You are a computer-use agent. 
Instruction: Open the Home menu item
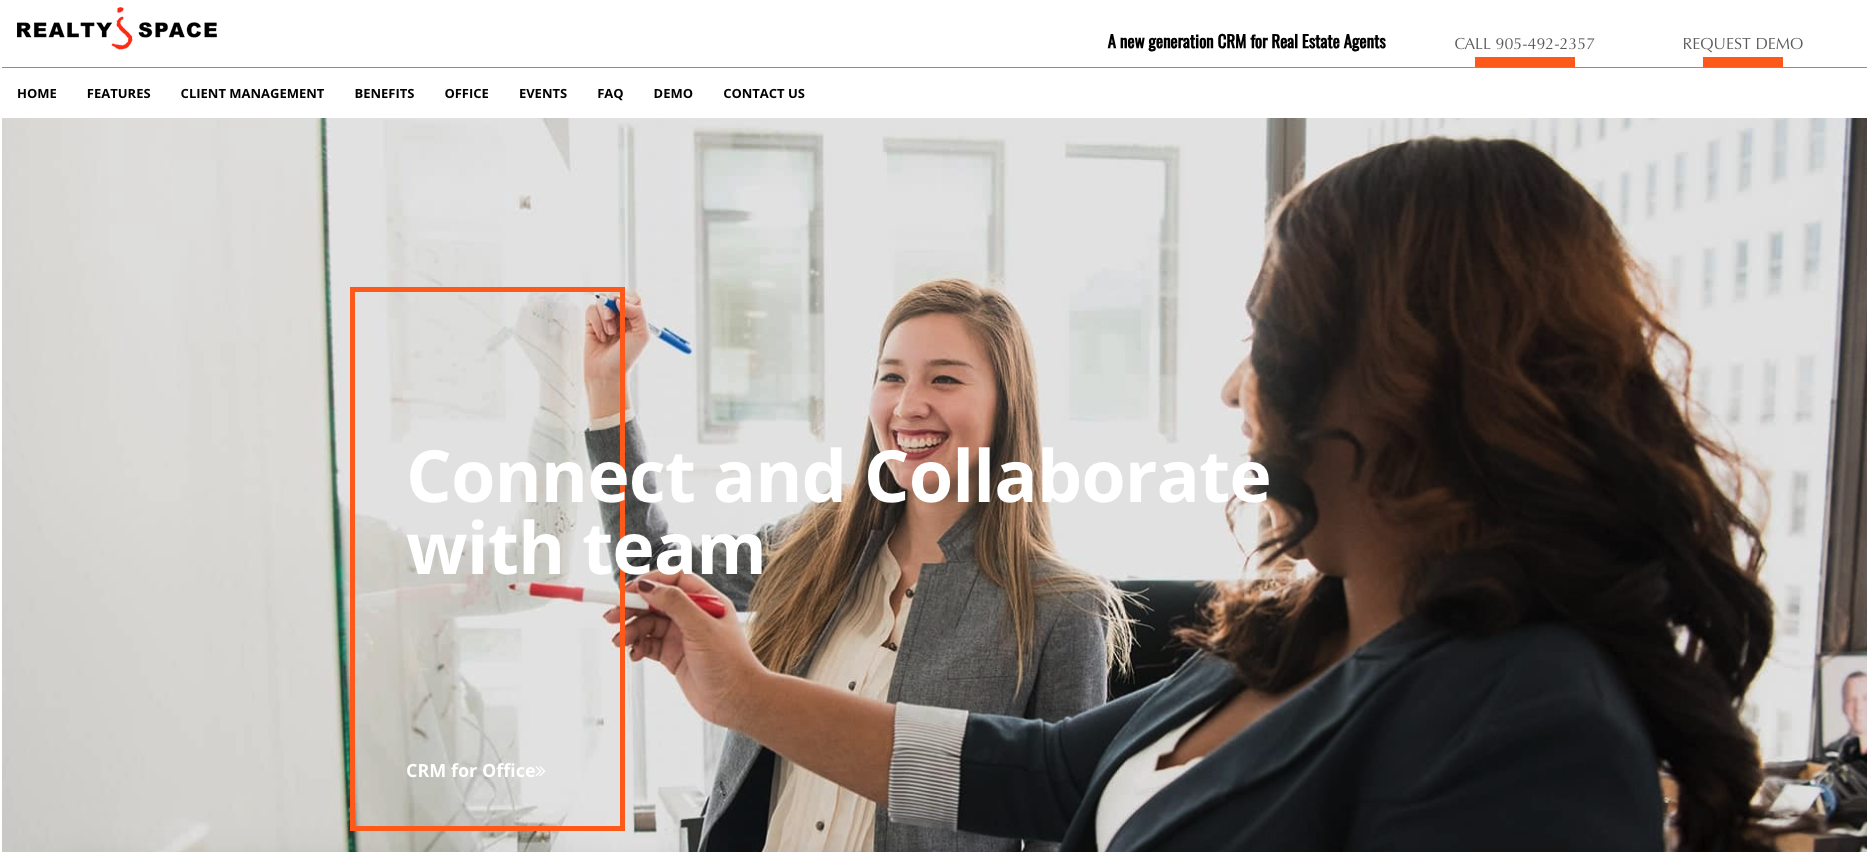[x=37, y=94]
